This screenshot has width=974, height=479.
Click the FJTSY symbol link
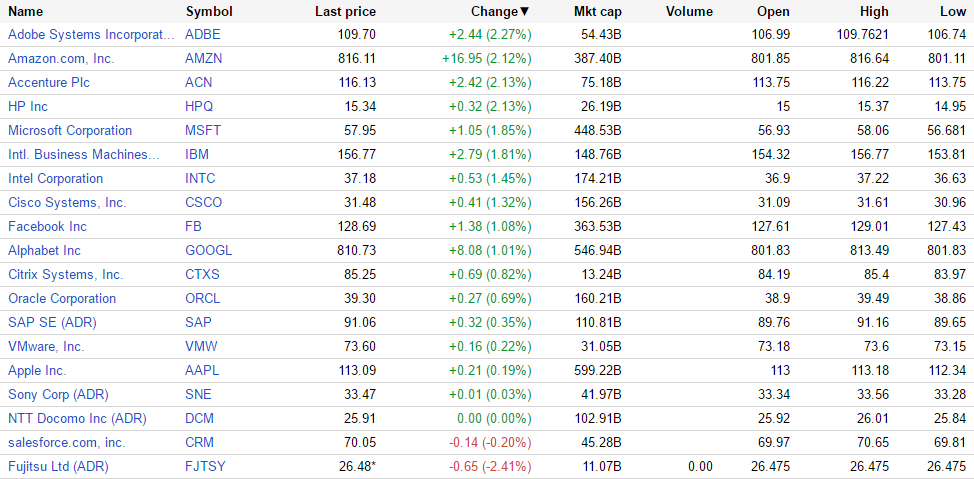[206, 466]
